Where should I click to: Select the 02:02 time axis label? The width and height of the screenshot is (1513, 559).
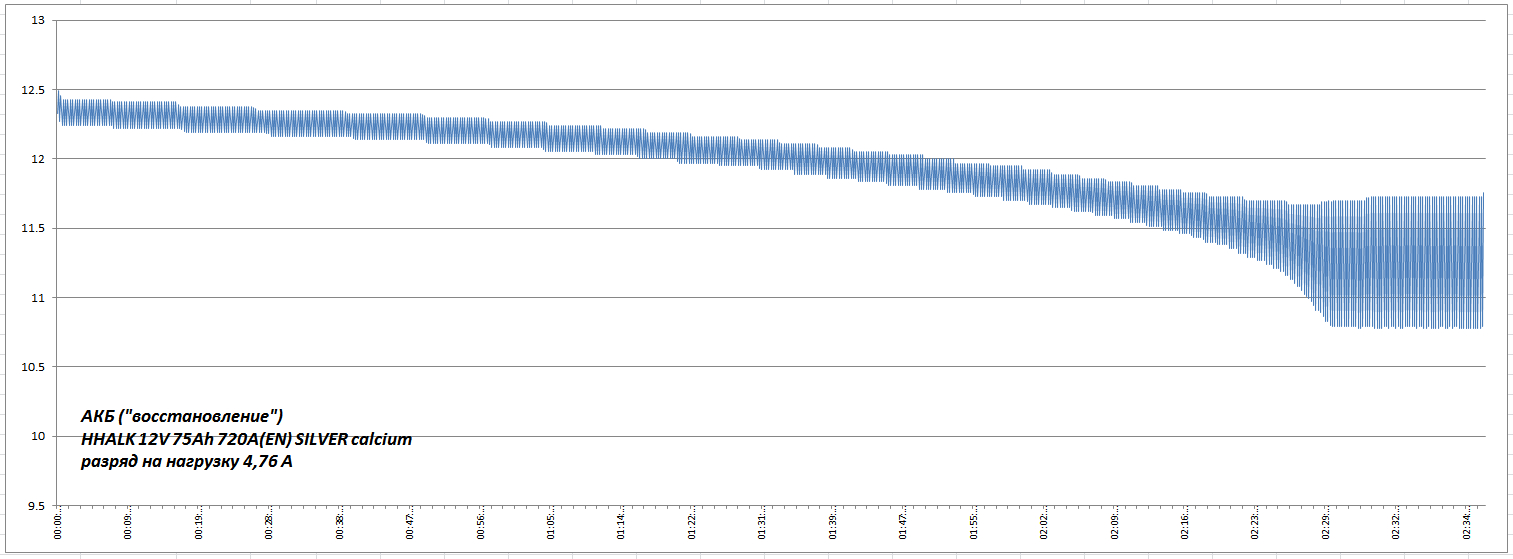[x=1045, y=527]
